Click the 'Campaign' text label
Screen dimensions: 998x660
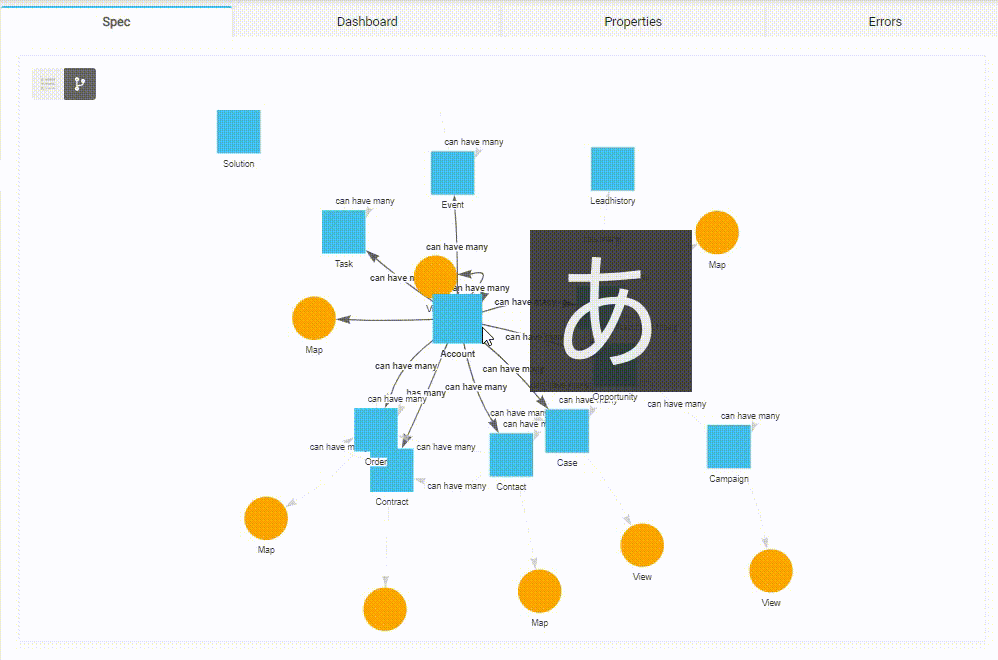[729, 479]
